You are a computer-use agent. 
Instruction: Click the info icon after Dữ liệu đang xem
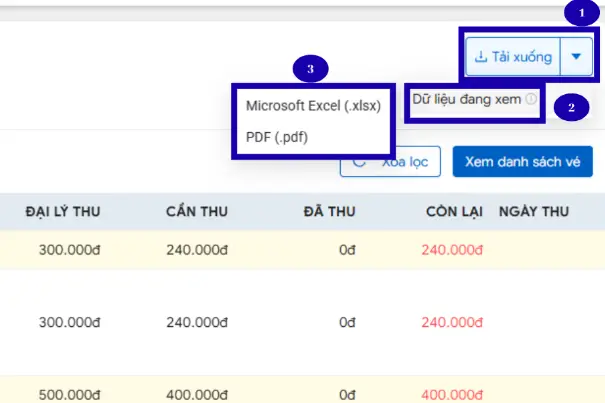click(531, 99)
